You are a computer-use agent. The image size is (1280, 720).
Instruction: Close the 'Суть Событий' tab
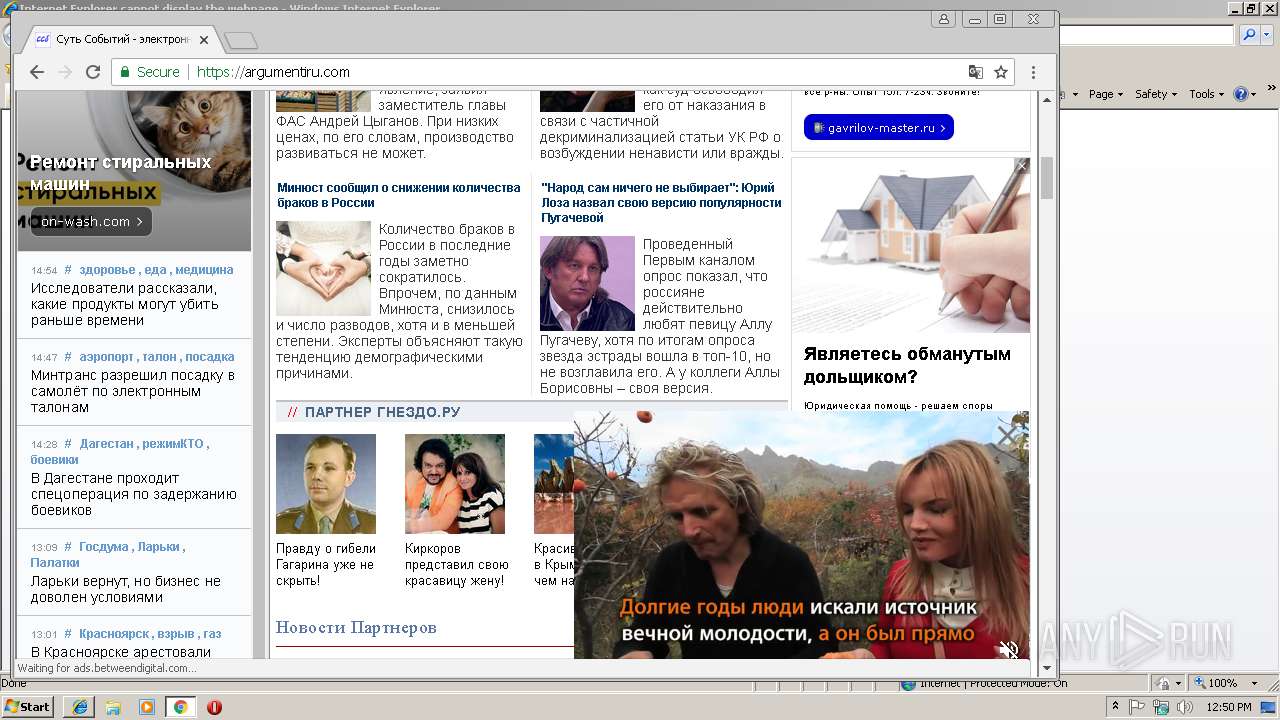[204, 40]
